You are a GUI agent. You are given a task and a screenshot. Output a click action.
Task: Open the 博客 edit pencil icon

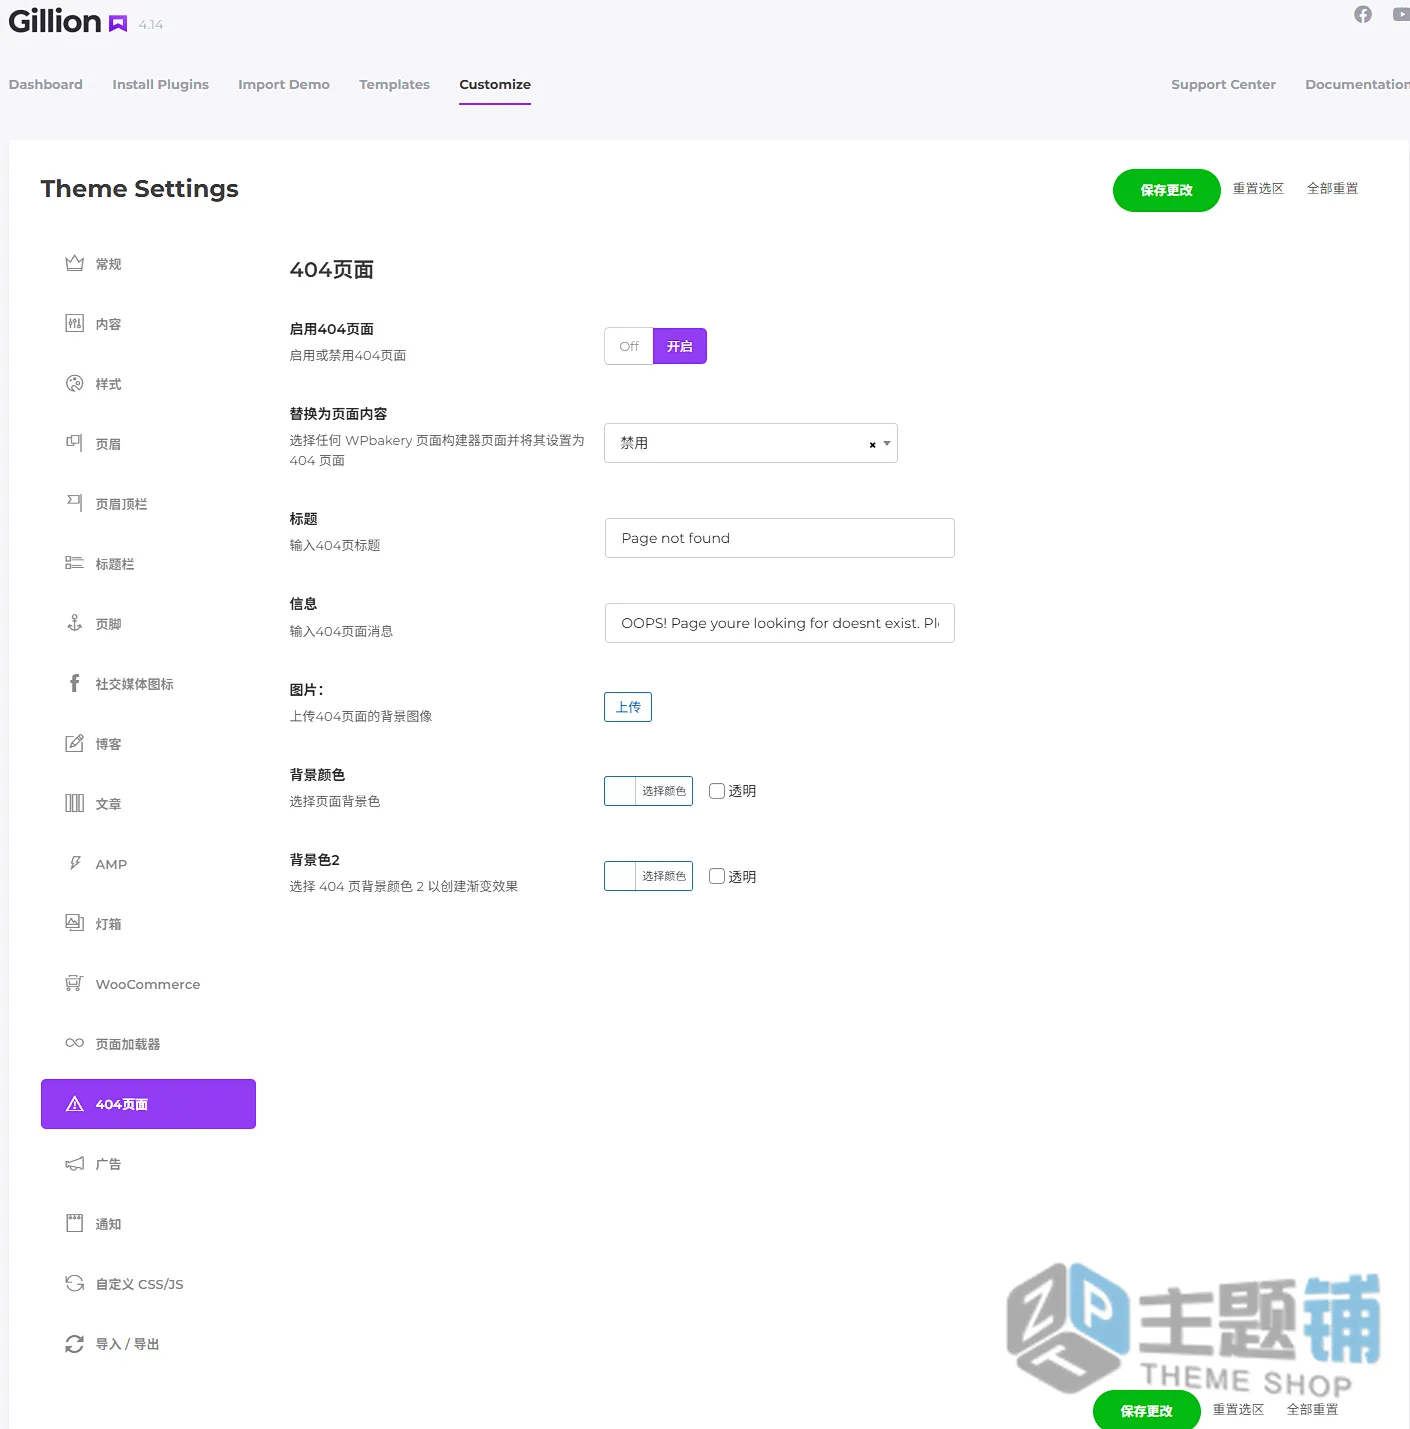click(74, 743)
